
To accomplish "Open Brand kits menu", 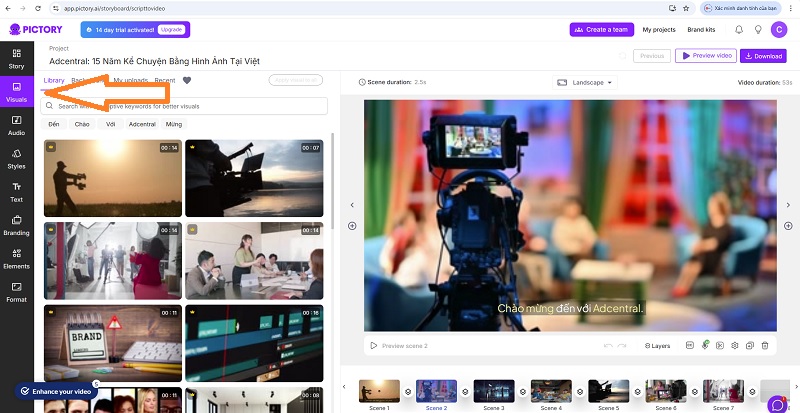I will pos(701,30).
